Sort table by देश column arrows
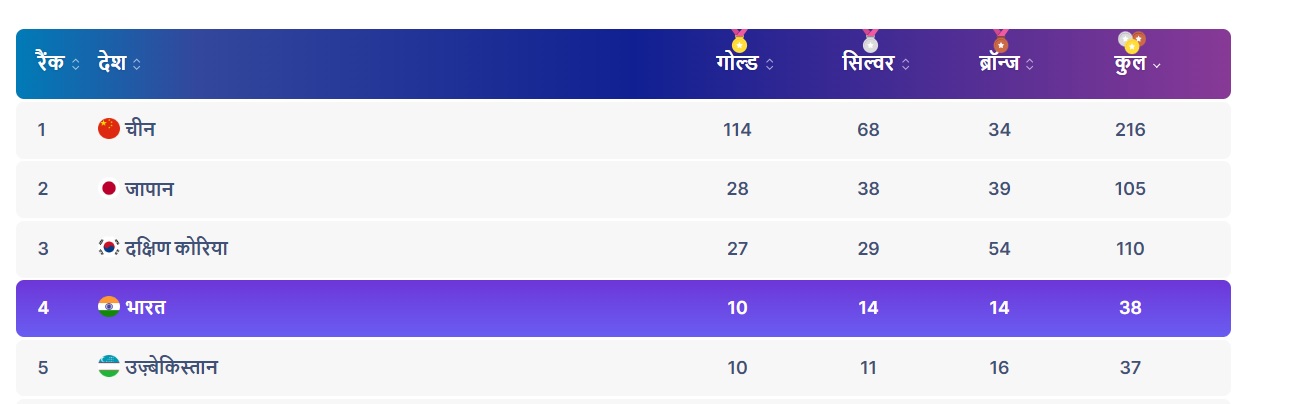The width and height of the screenshot is (1296, 404). 136,65
